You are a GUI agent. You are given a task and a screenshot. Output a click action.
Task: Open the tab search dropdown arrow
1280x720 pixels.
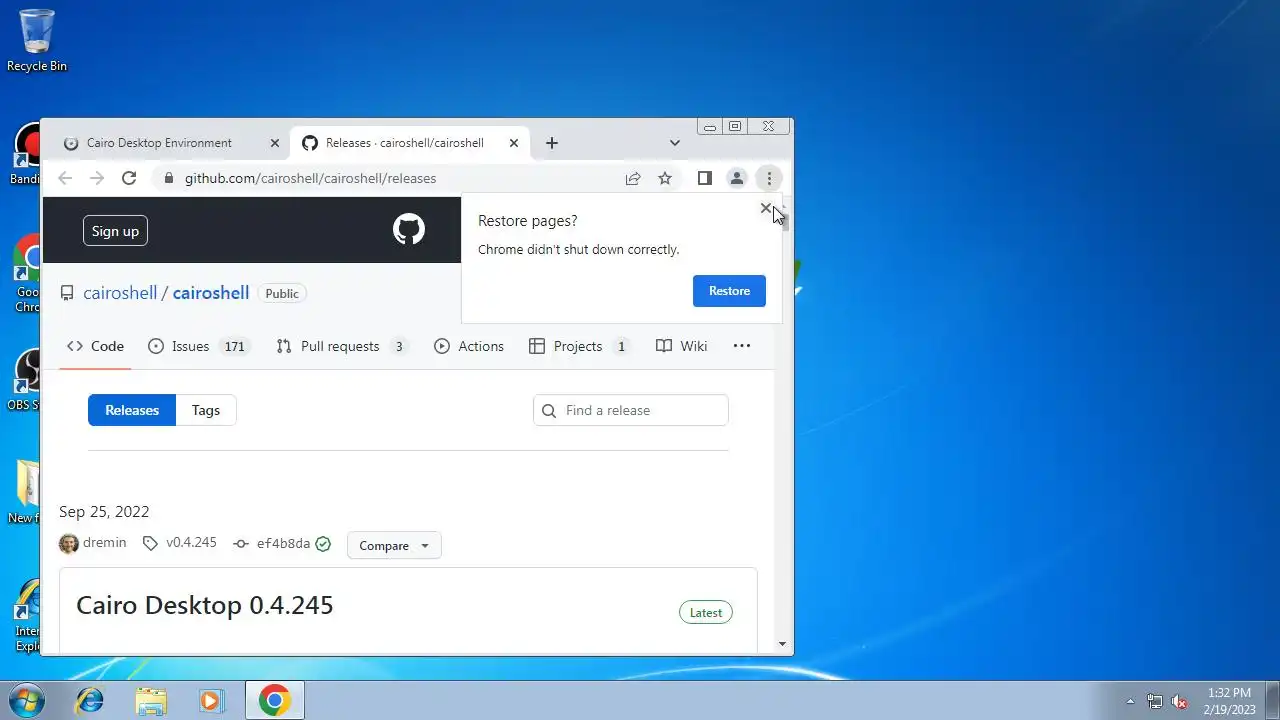pyautogui.click(x=675, y=143)
